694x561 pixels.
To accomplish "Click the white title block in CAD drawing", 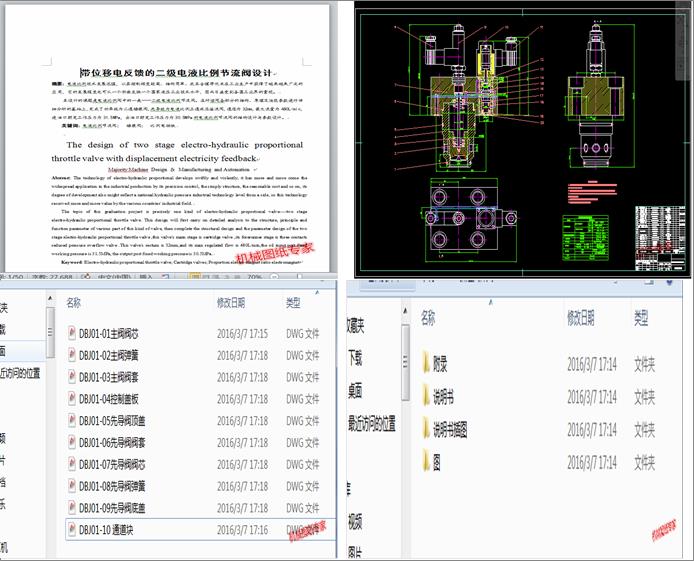I will (660, 238).
